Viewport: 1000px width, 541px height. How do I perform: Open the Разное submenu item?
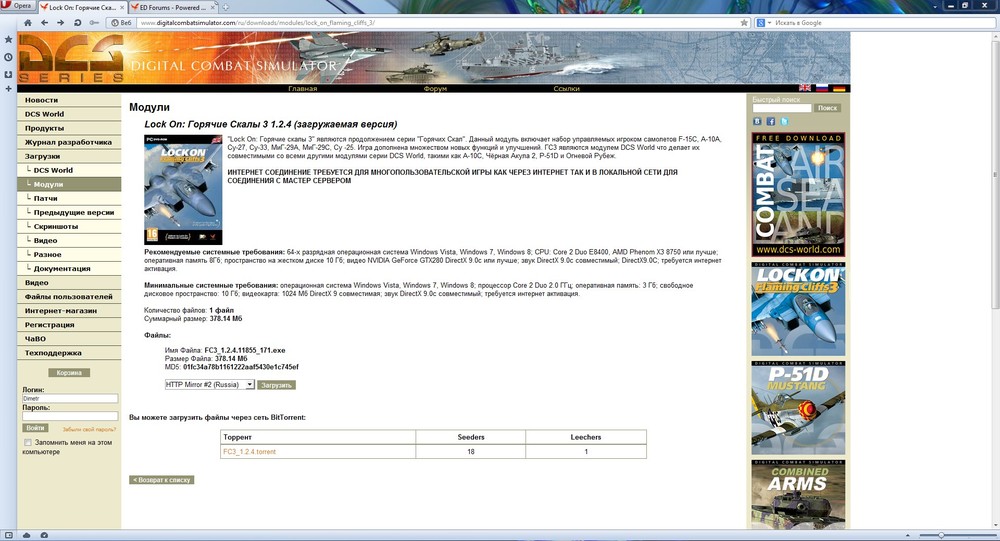click(x=70, y=255)
